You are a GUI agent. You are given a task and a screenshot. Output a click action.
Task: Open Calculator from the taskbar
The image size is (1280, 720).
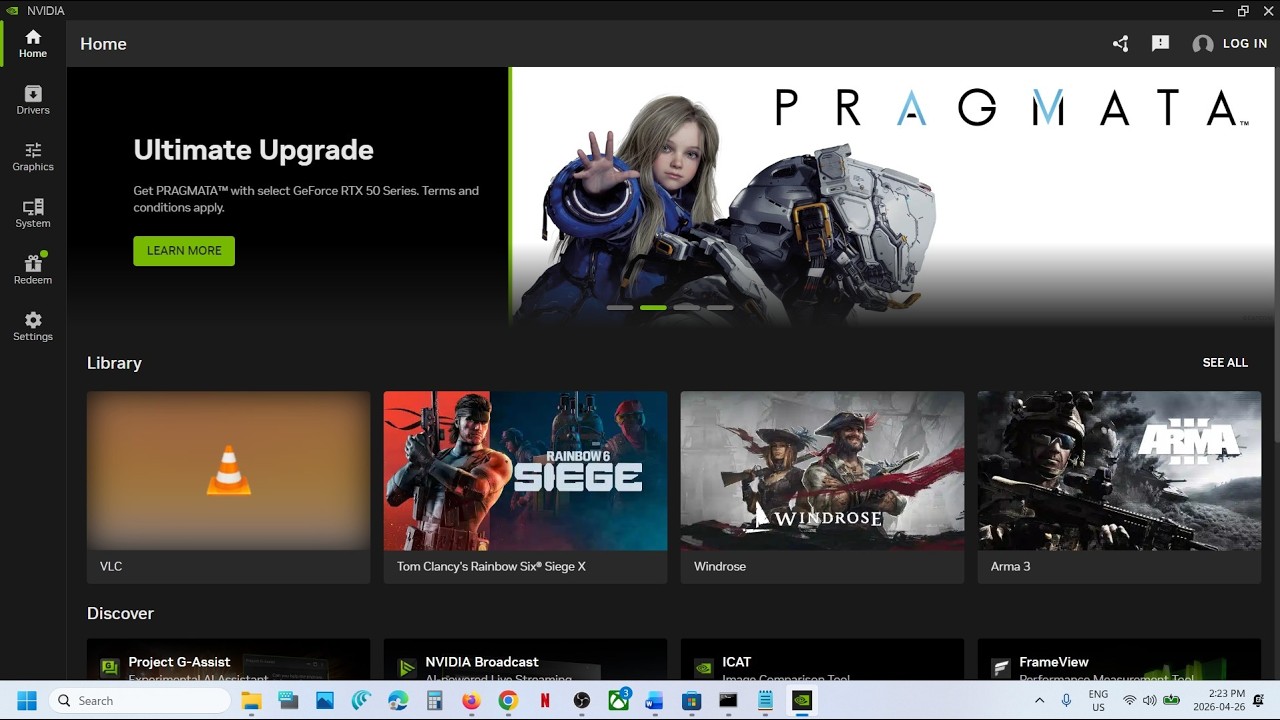[435, 701]
